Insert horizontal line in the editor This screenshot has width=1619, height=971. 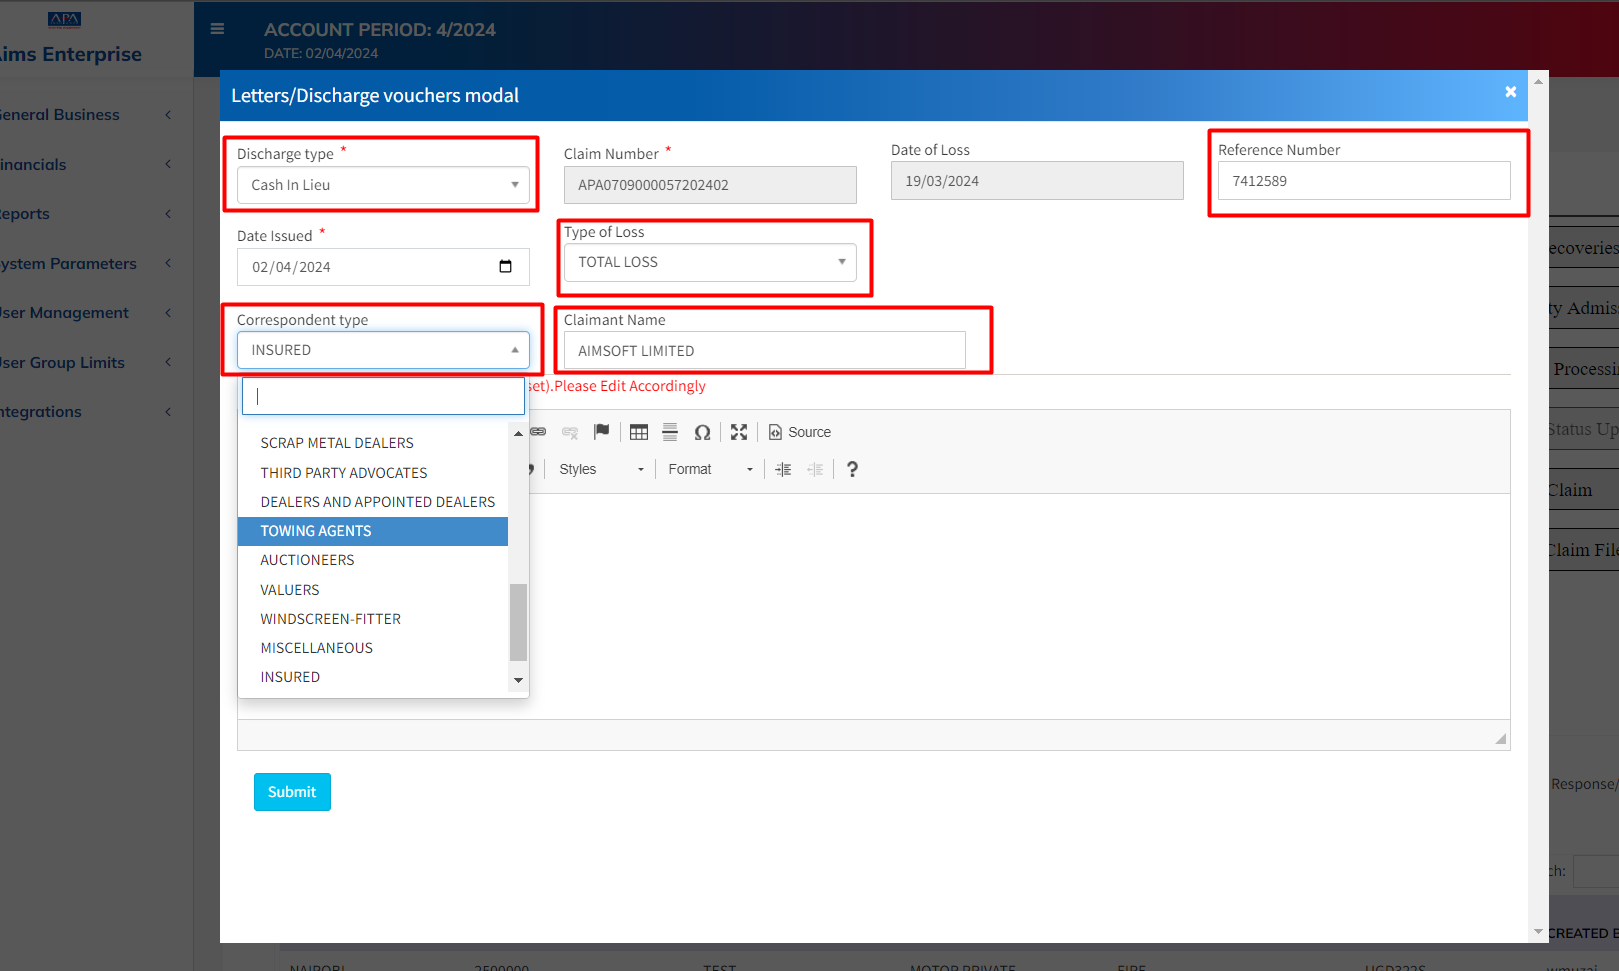pyautogui.click(x=670, y=432)
